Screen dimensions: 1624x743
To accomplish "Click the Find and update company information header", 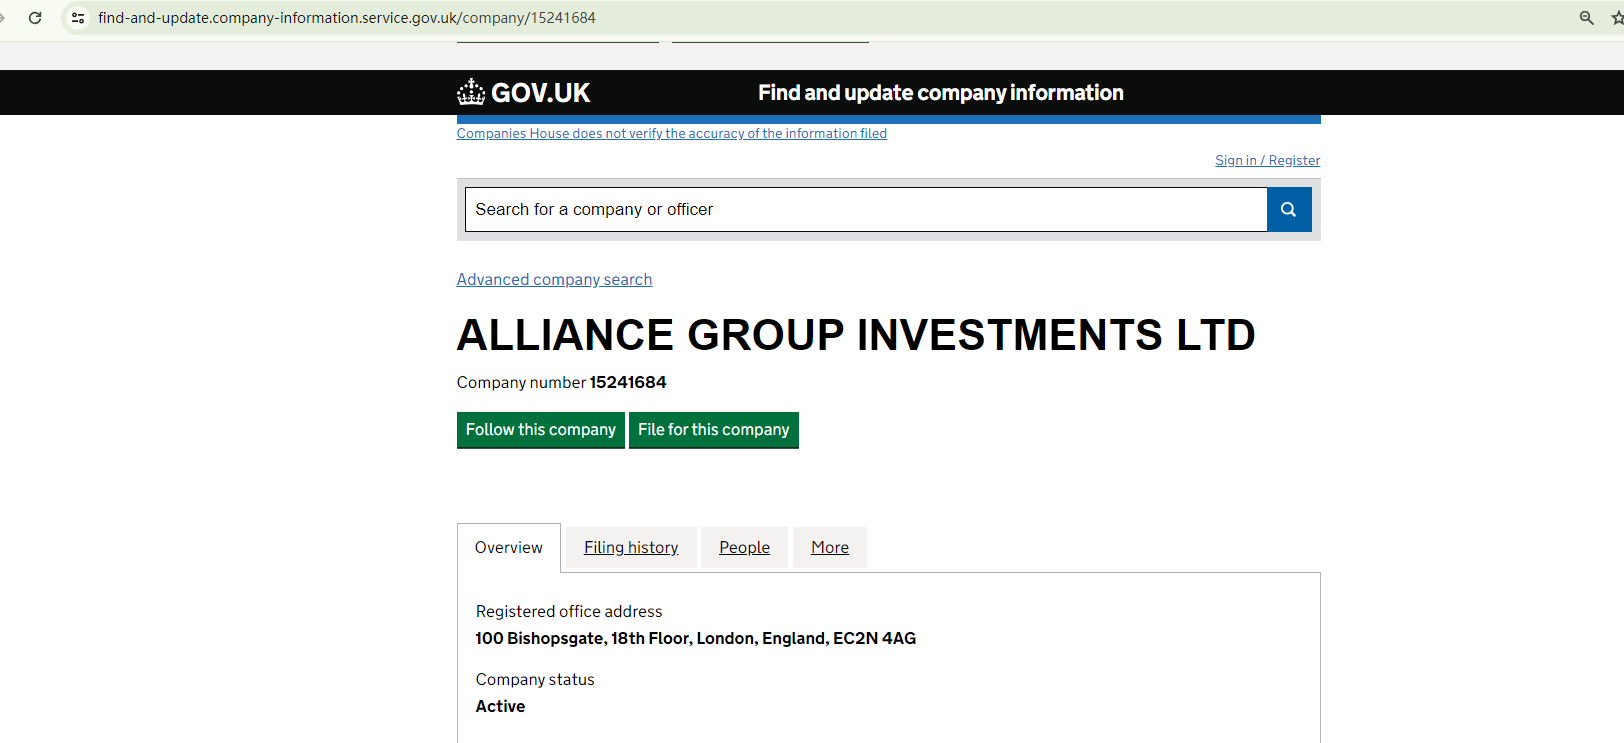I will coord(940,93).
